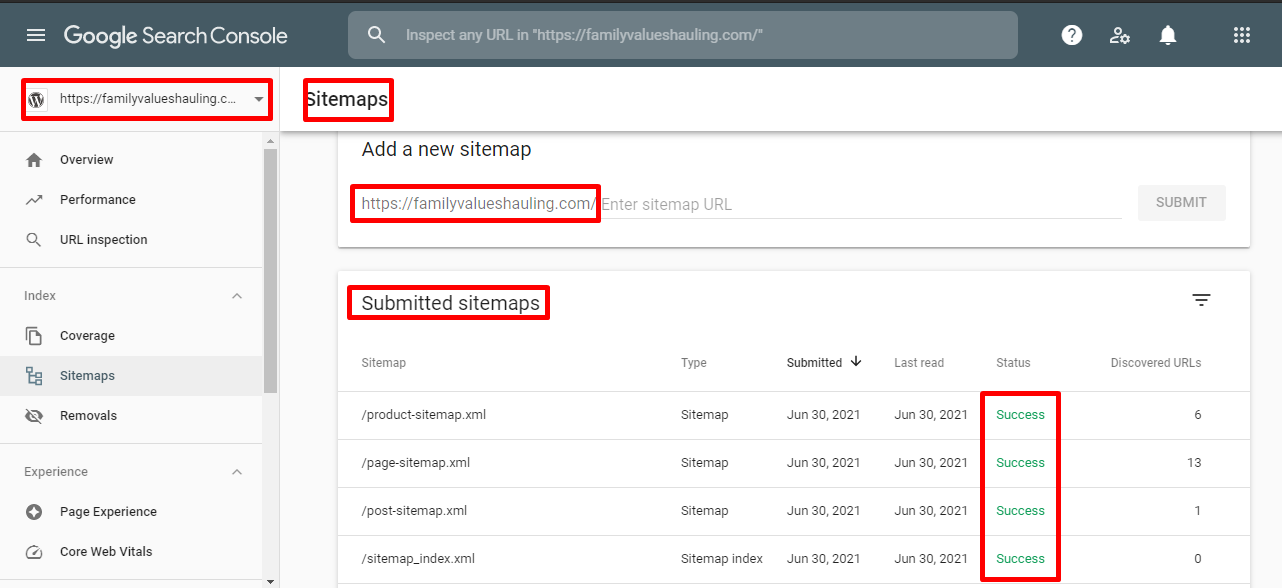Open the Google apps grid
The width and height of the screenshot is (1282, 588).
pyautogui.click(x=1242, y=35)
